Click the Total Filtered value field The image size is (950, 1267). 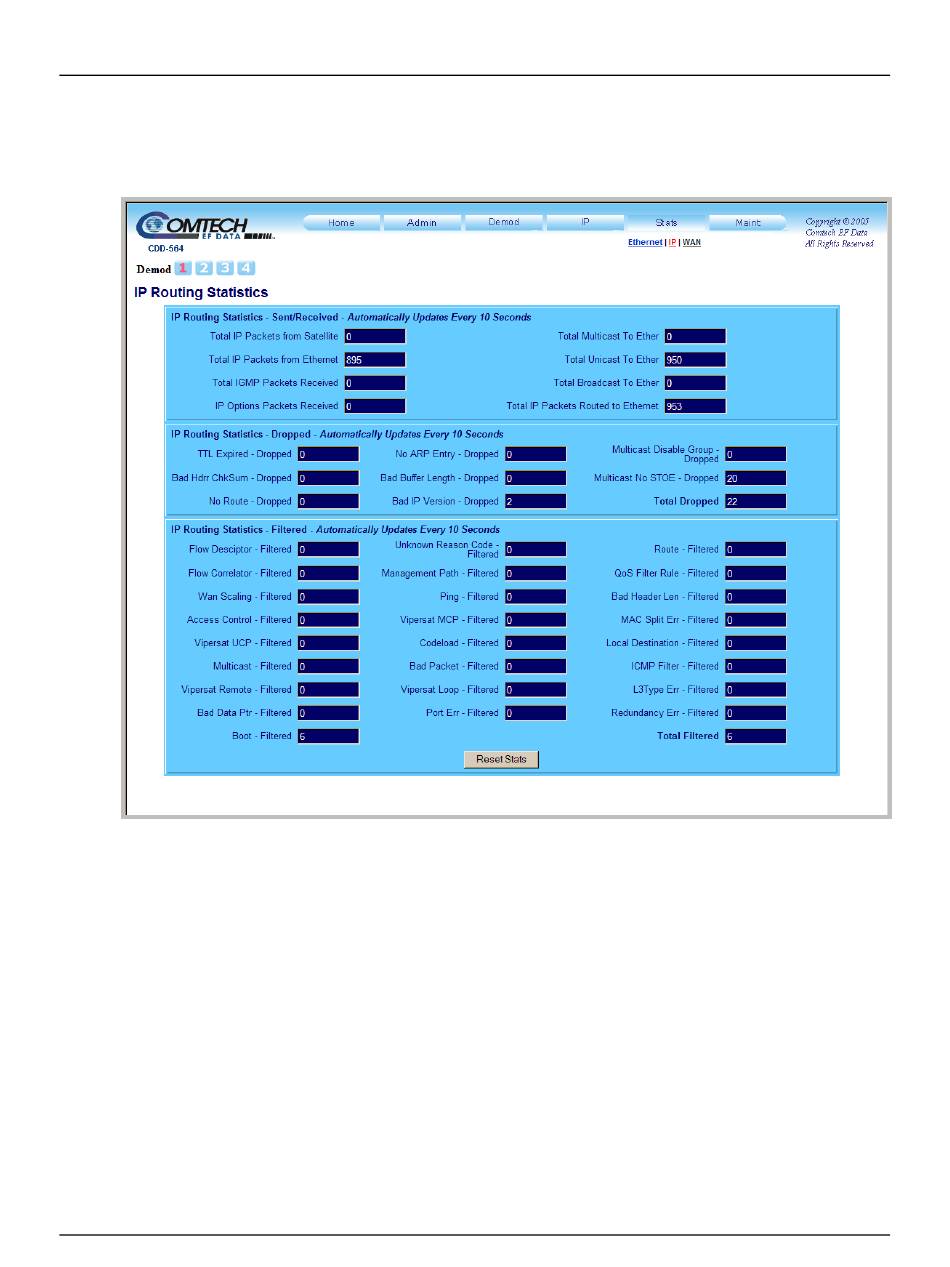(x=755, y=736)
